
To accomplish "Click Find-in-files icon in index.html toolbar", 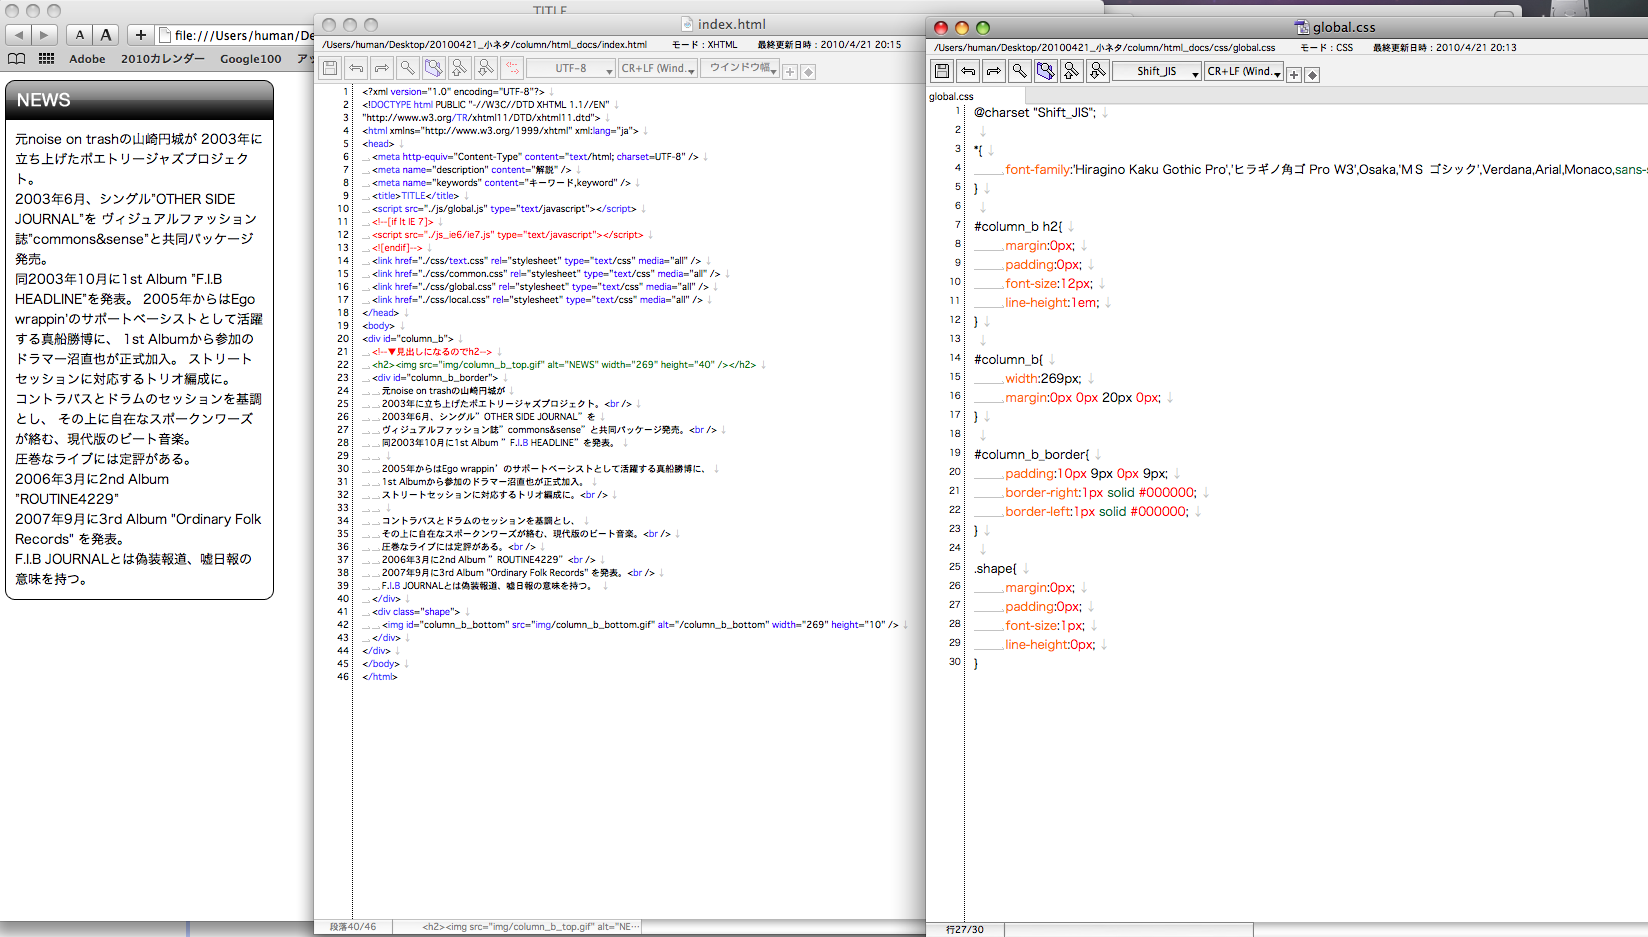I will [434, 68].
